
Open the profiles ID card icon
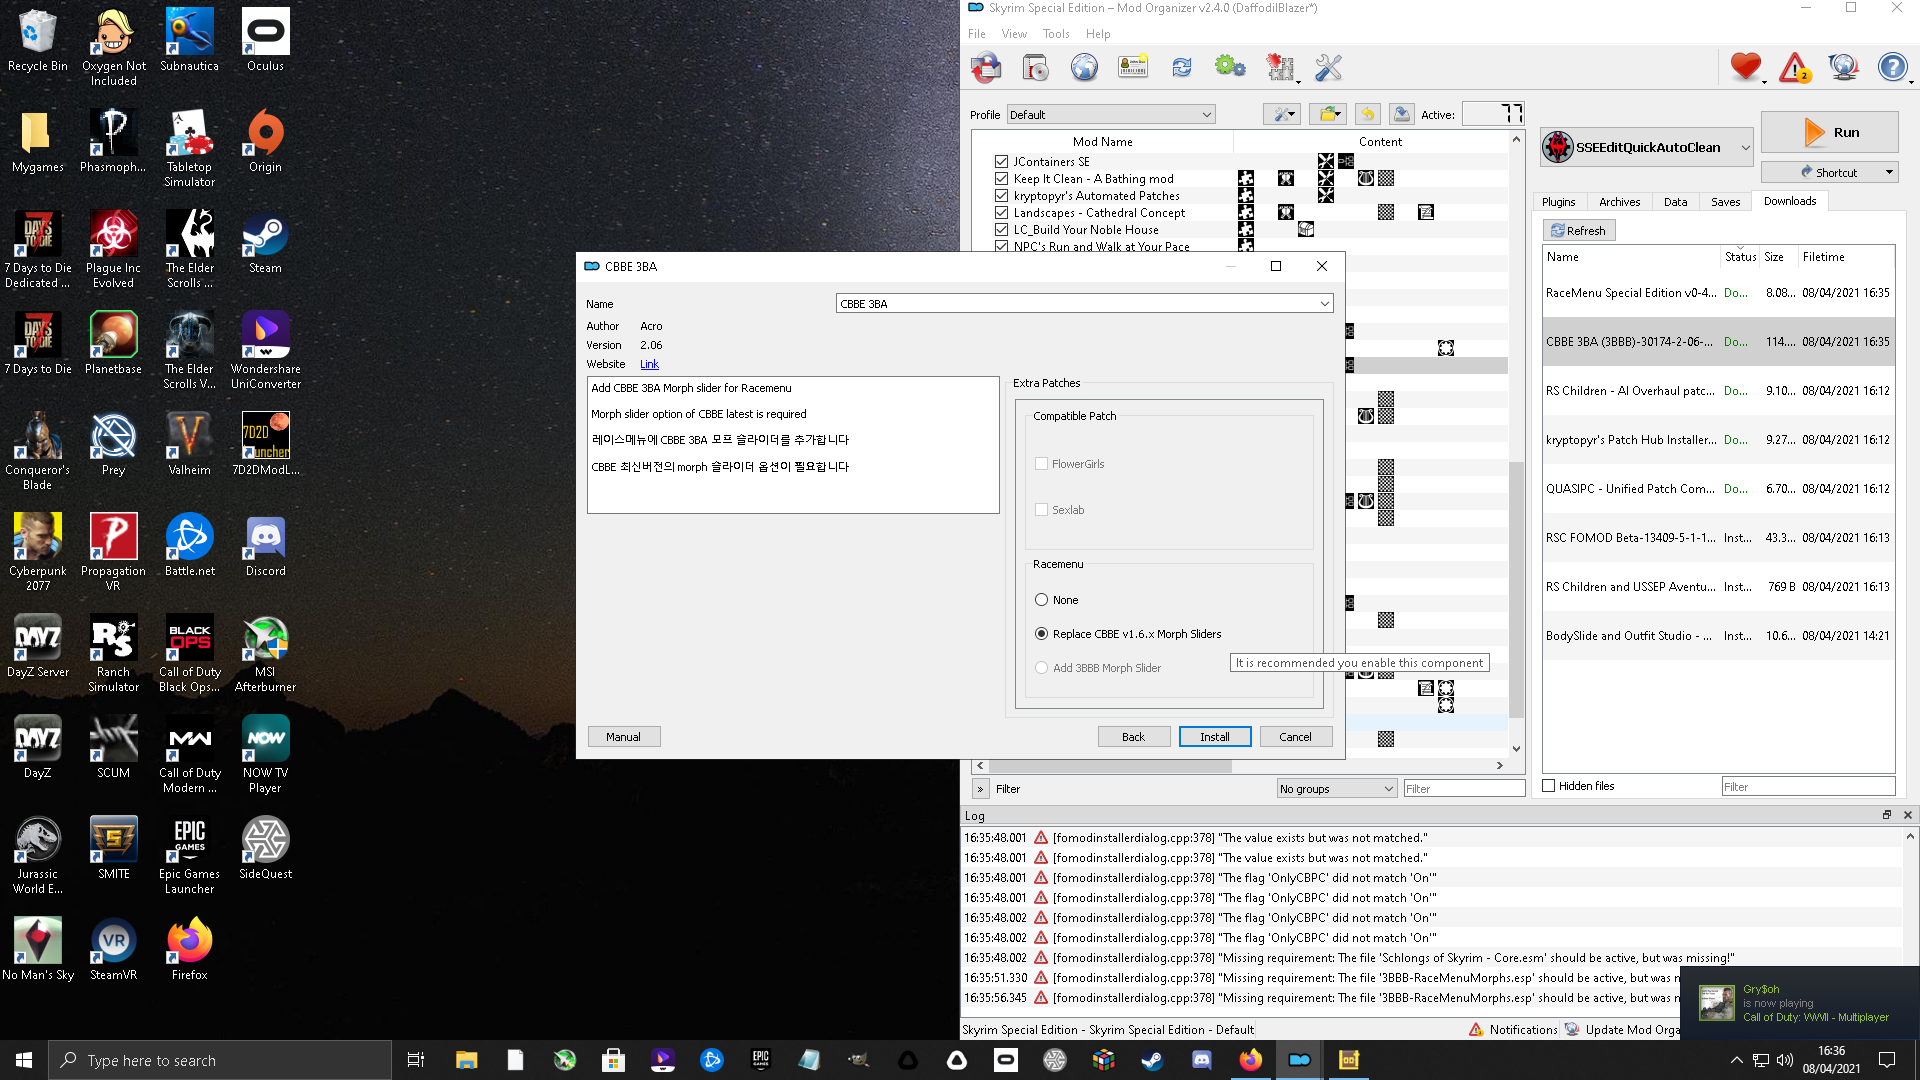tap(1133, 68)
